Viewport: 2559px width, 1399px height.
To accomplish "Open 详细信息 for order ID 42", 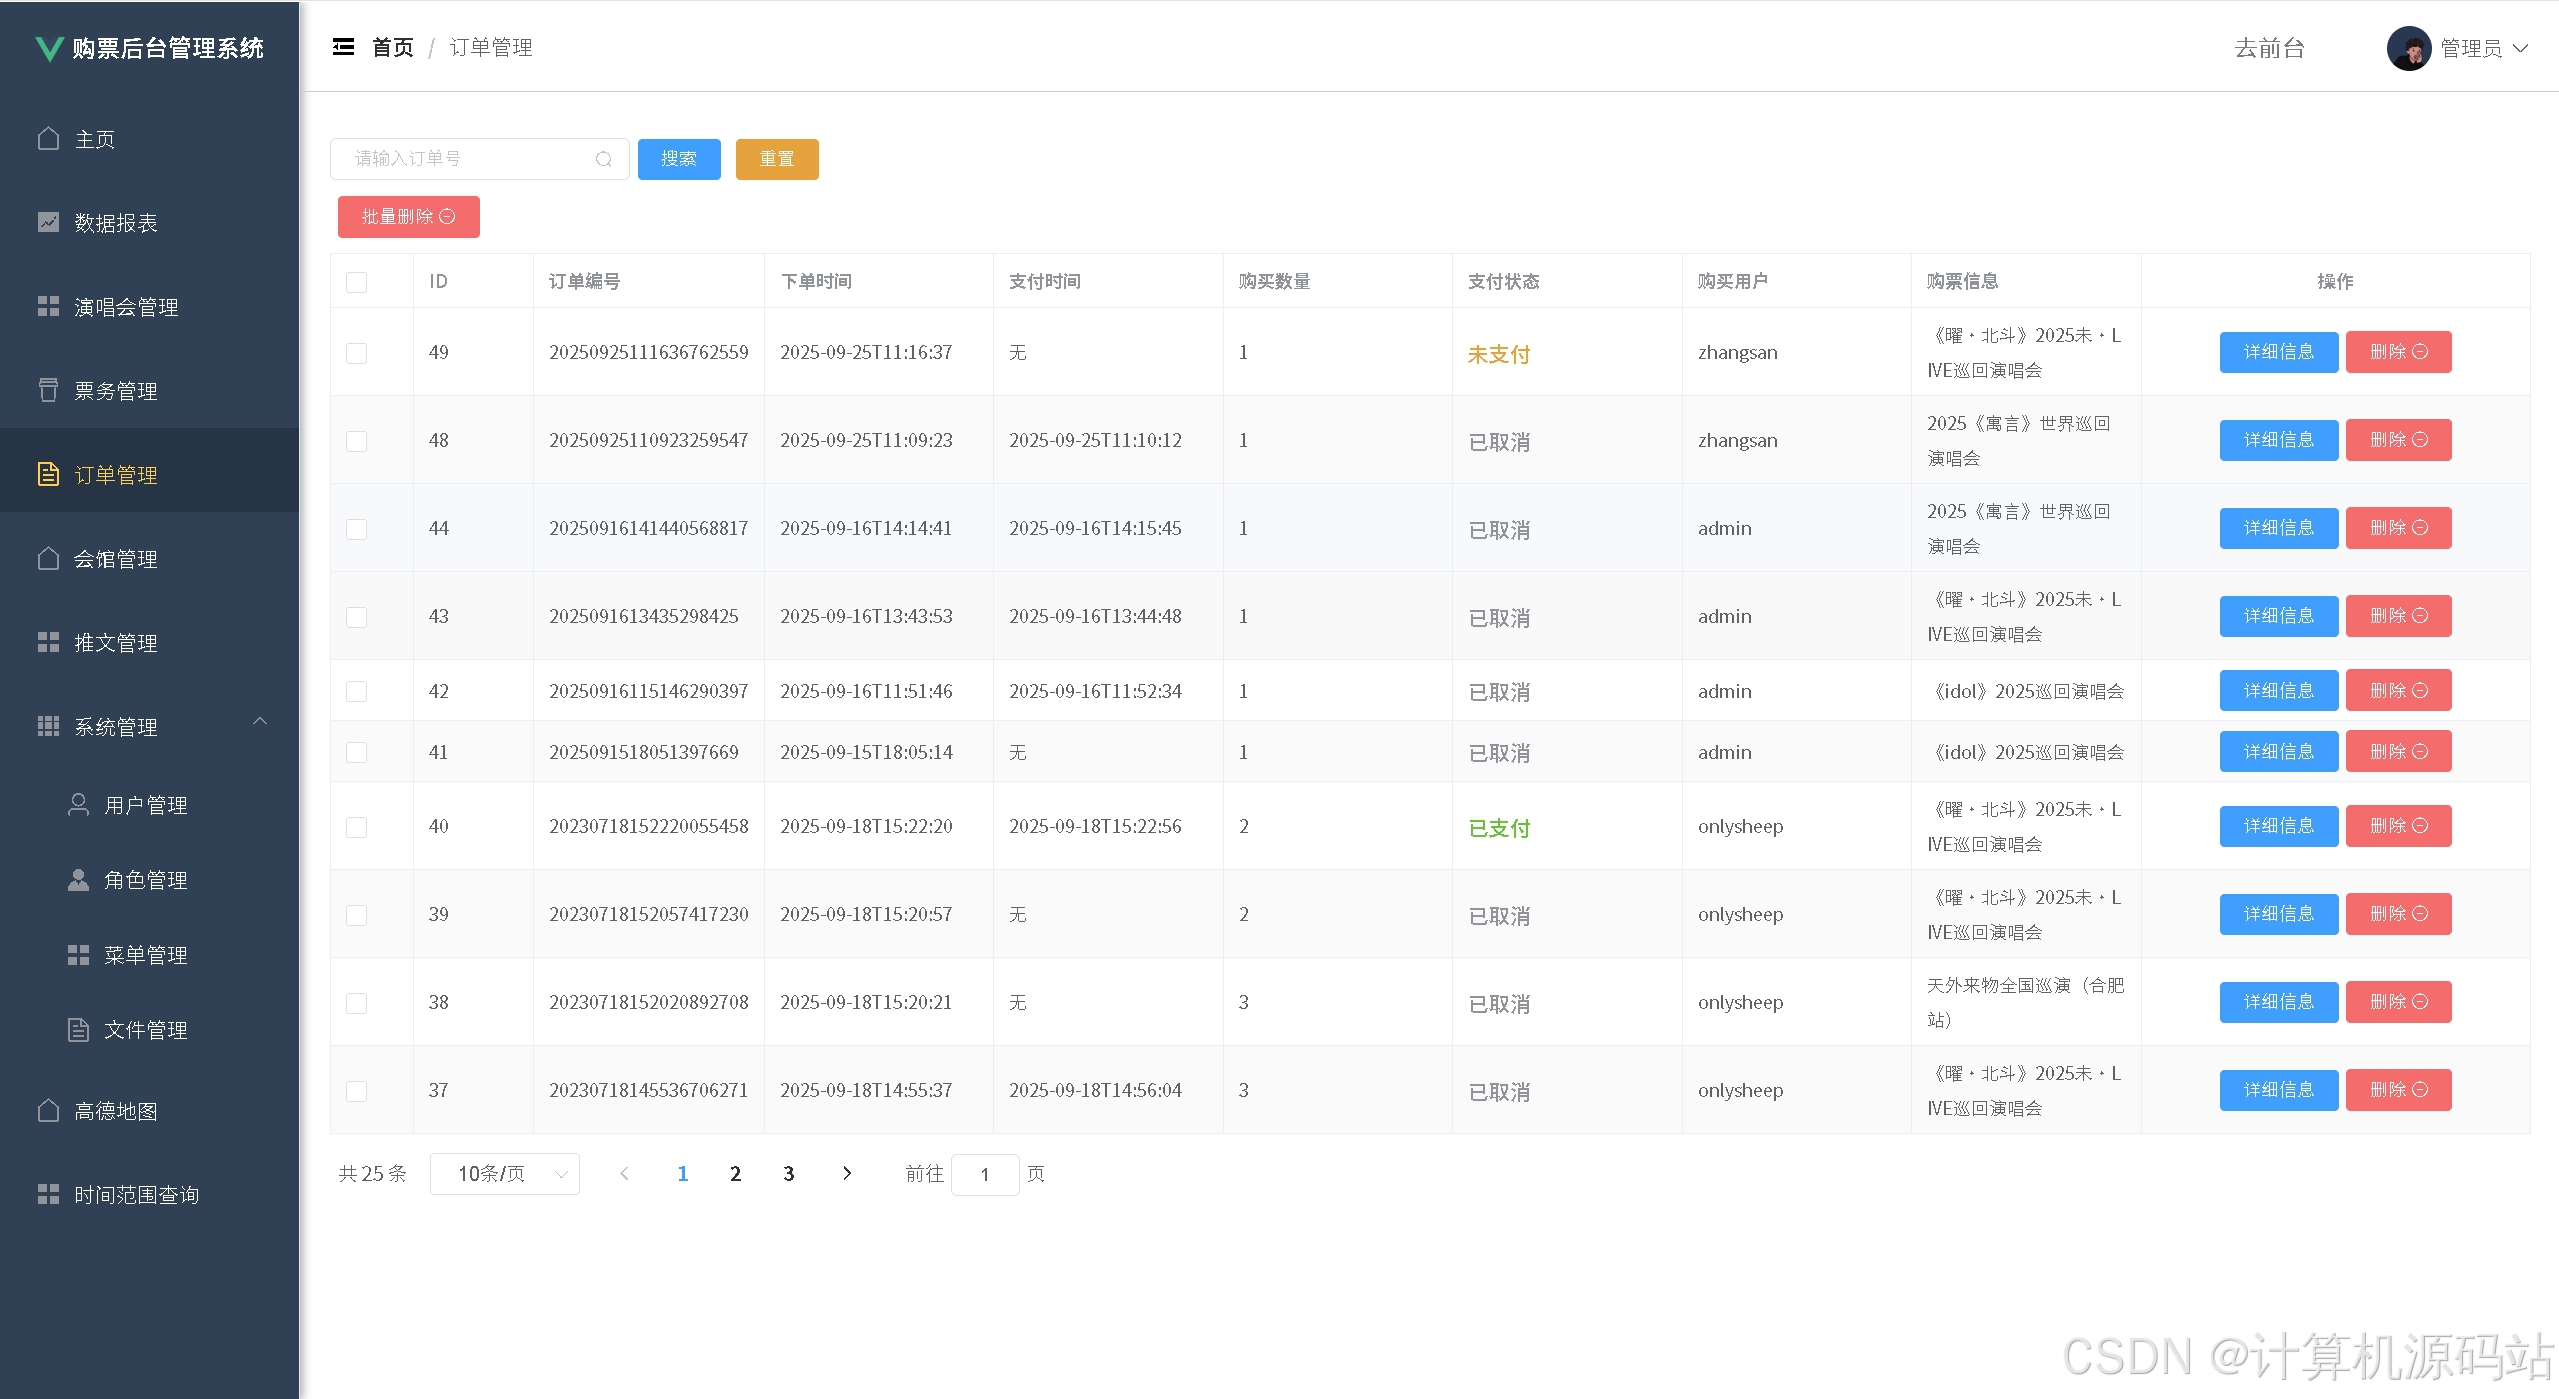I will point(2279,691).
